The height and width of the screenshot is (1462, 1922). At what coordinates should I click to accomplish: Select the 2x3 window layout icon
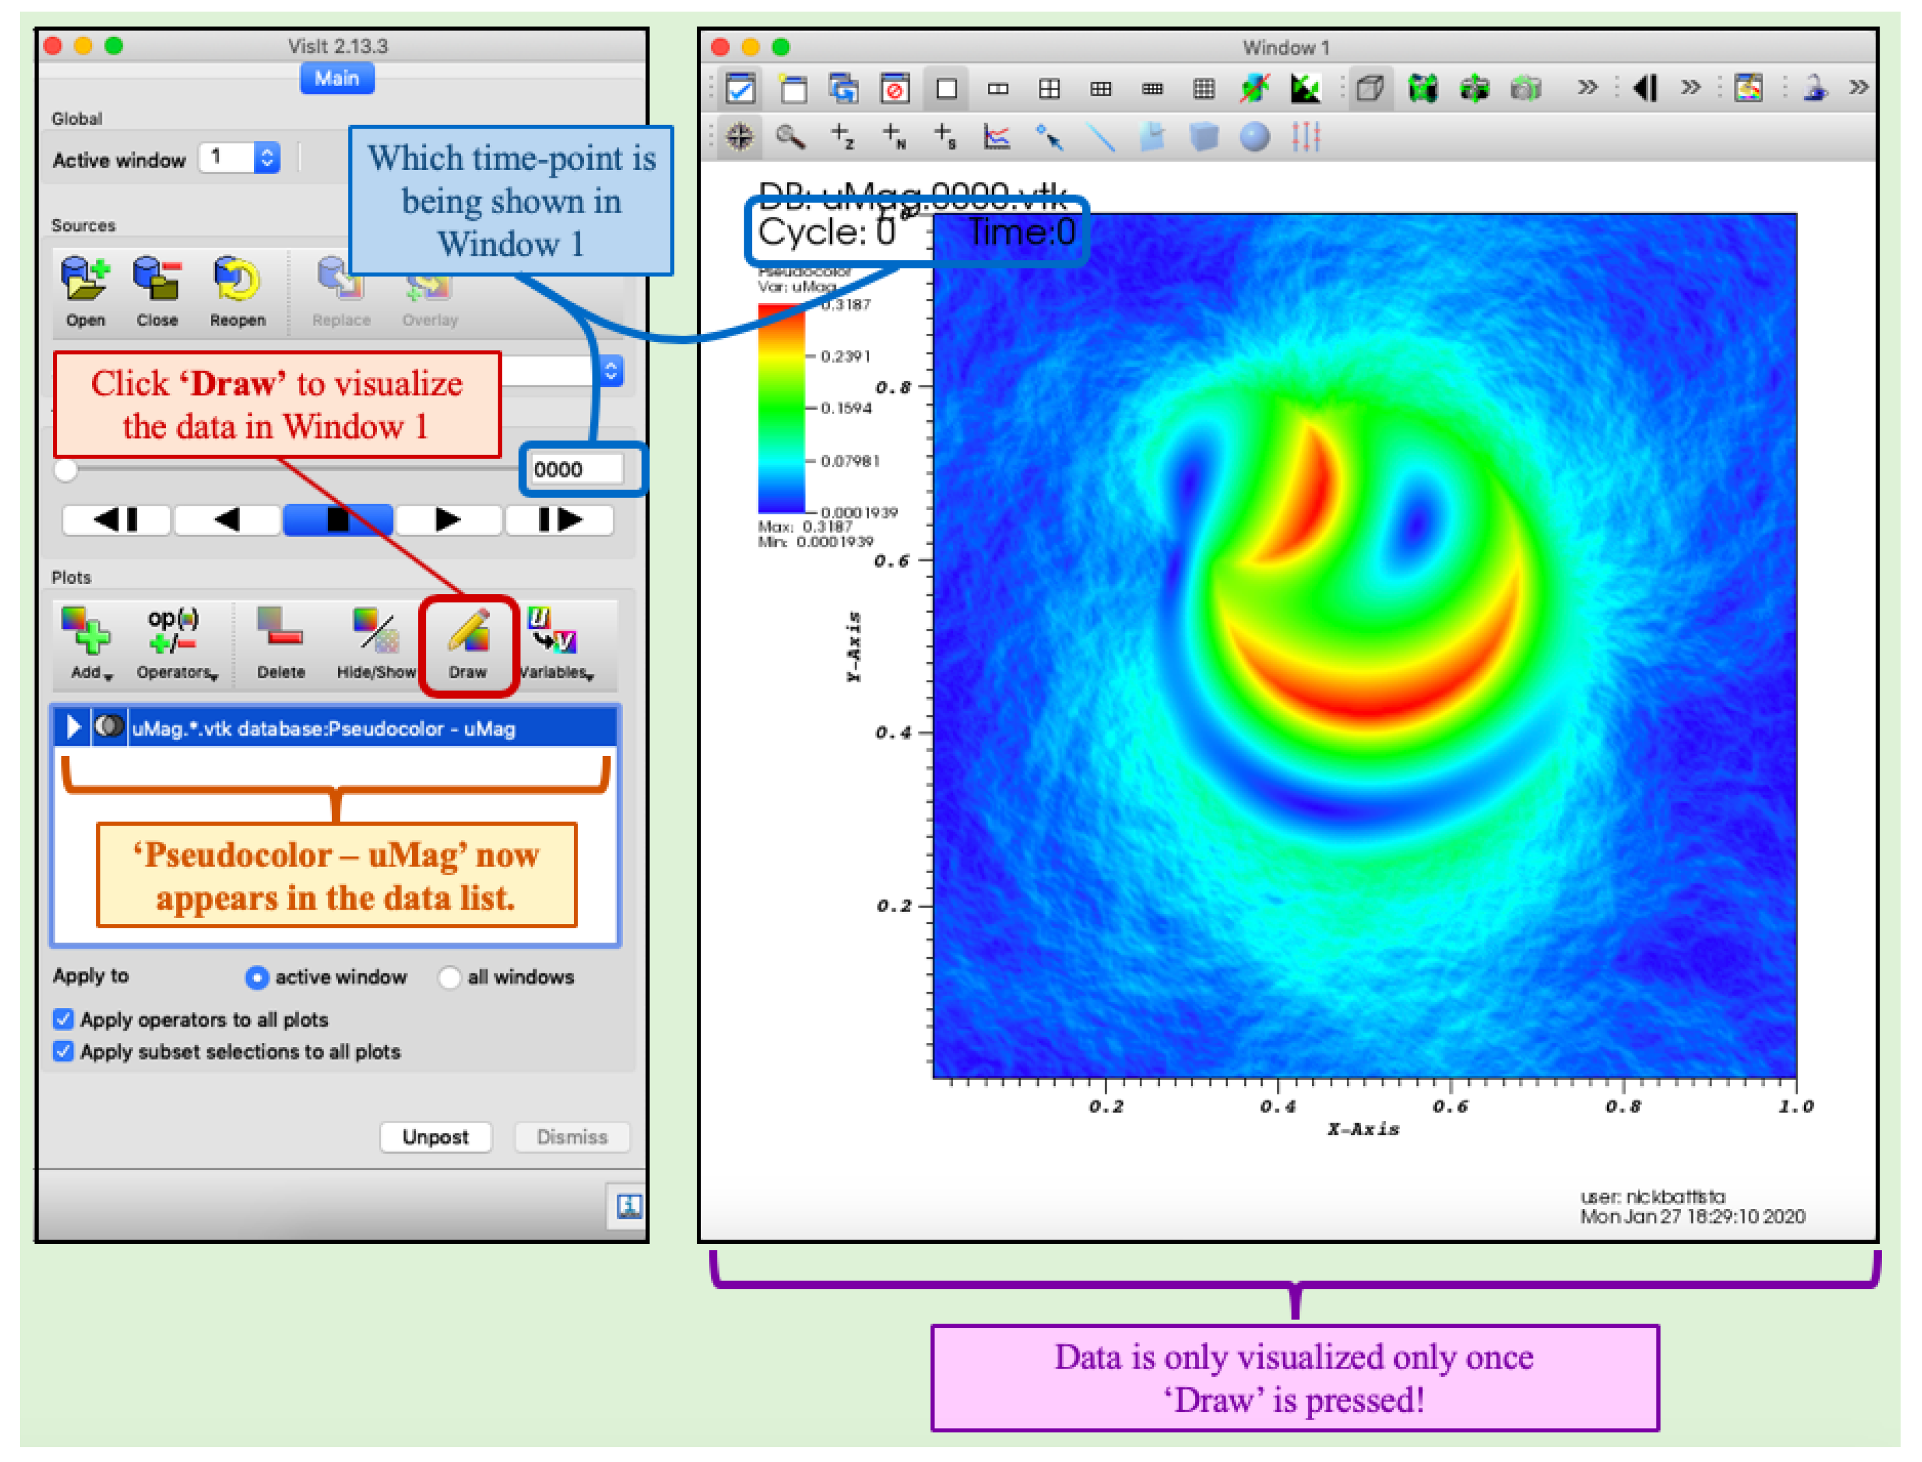click(x=1101, y=89)
